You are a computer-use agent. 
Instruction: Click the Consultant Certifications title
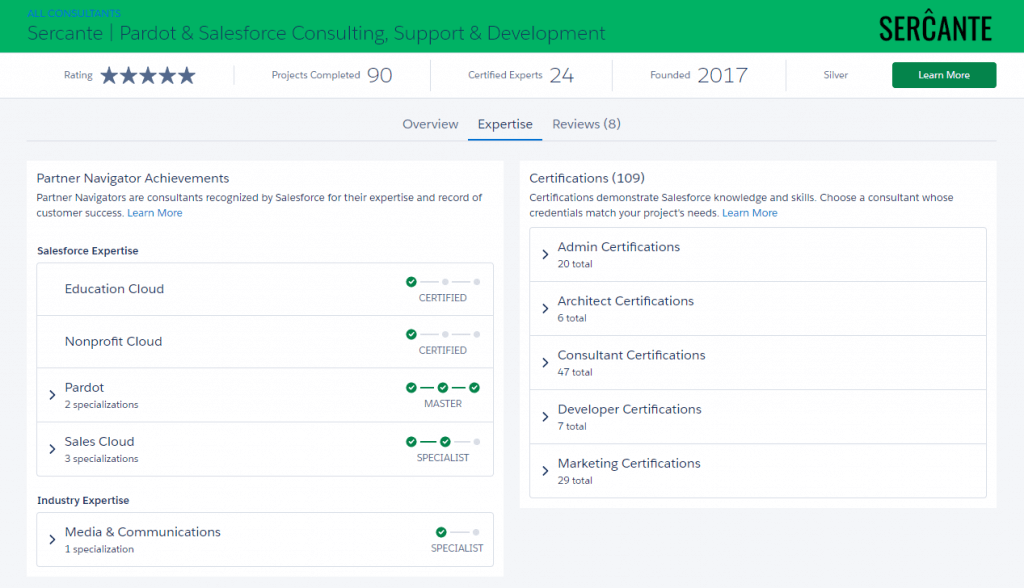point(632,355)
